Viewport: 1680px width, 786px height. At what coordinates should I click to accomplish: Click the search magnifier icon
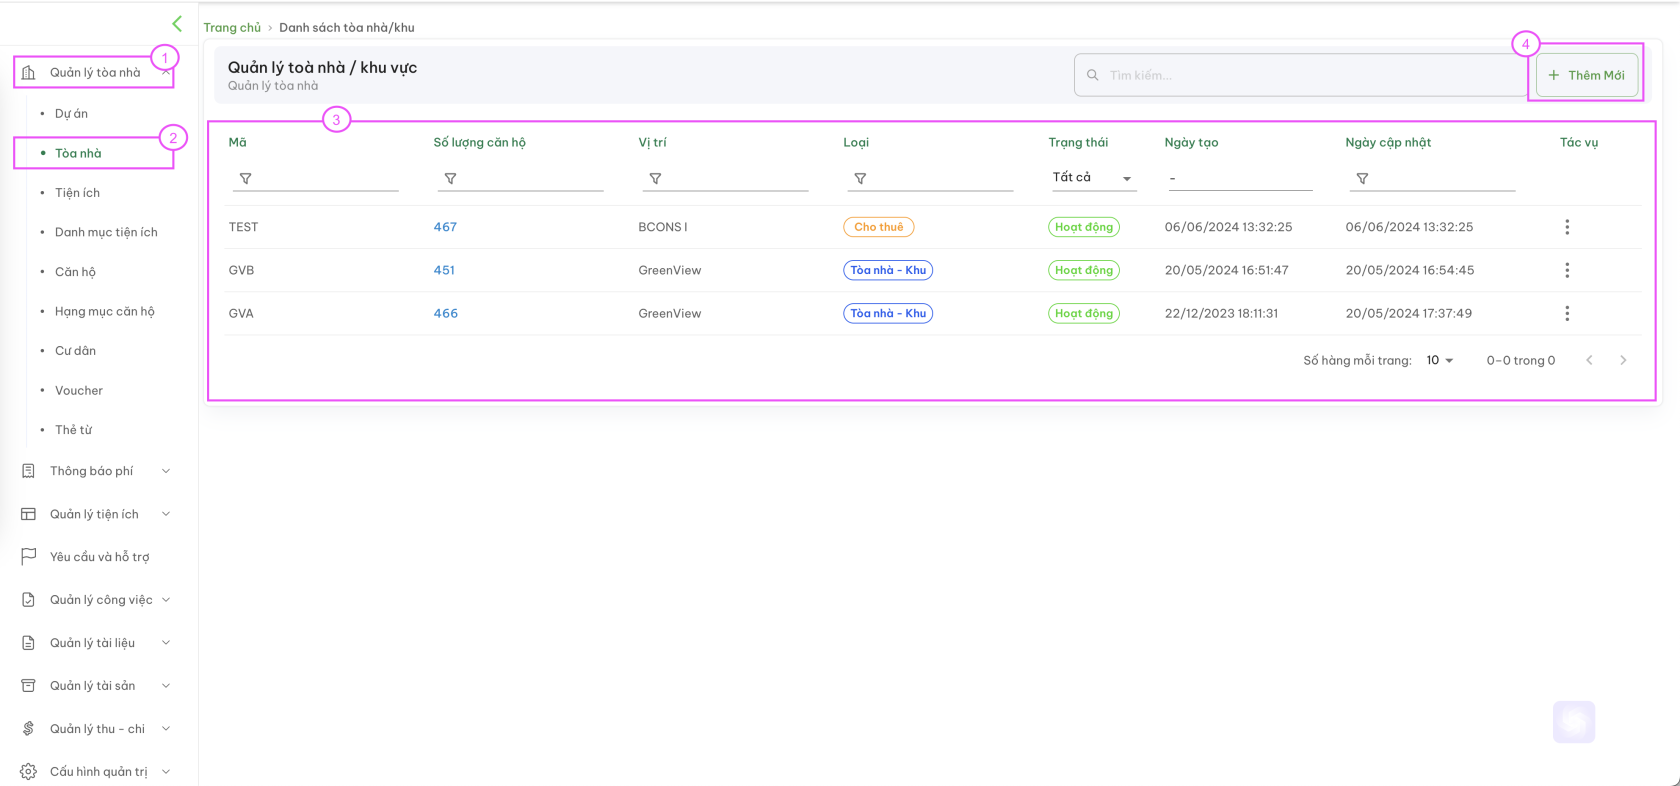click(x=1092, y=75)
